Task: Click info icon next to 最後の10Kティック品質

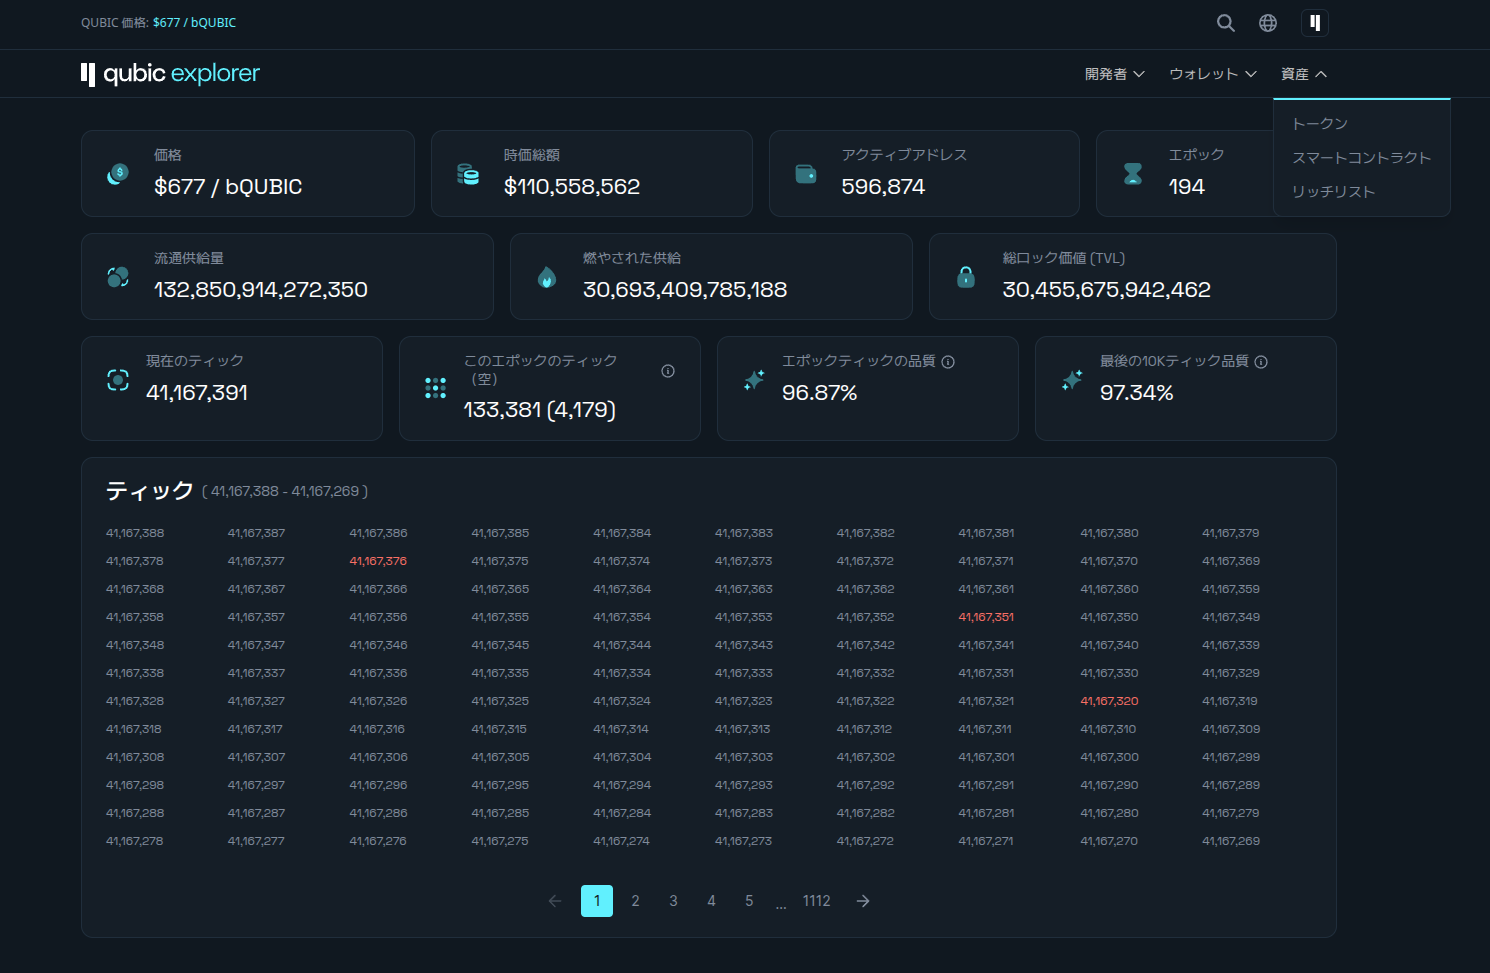Action: [x=1261, y=362]
